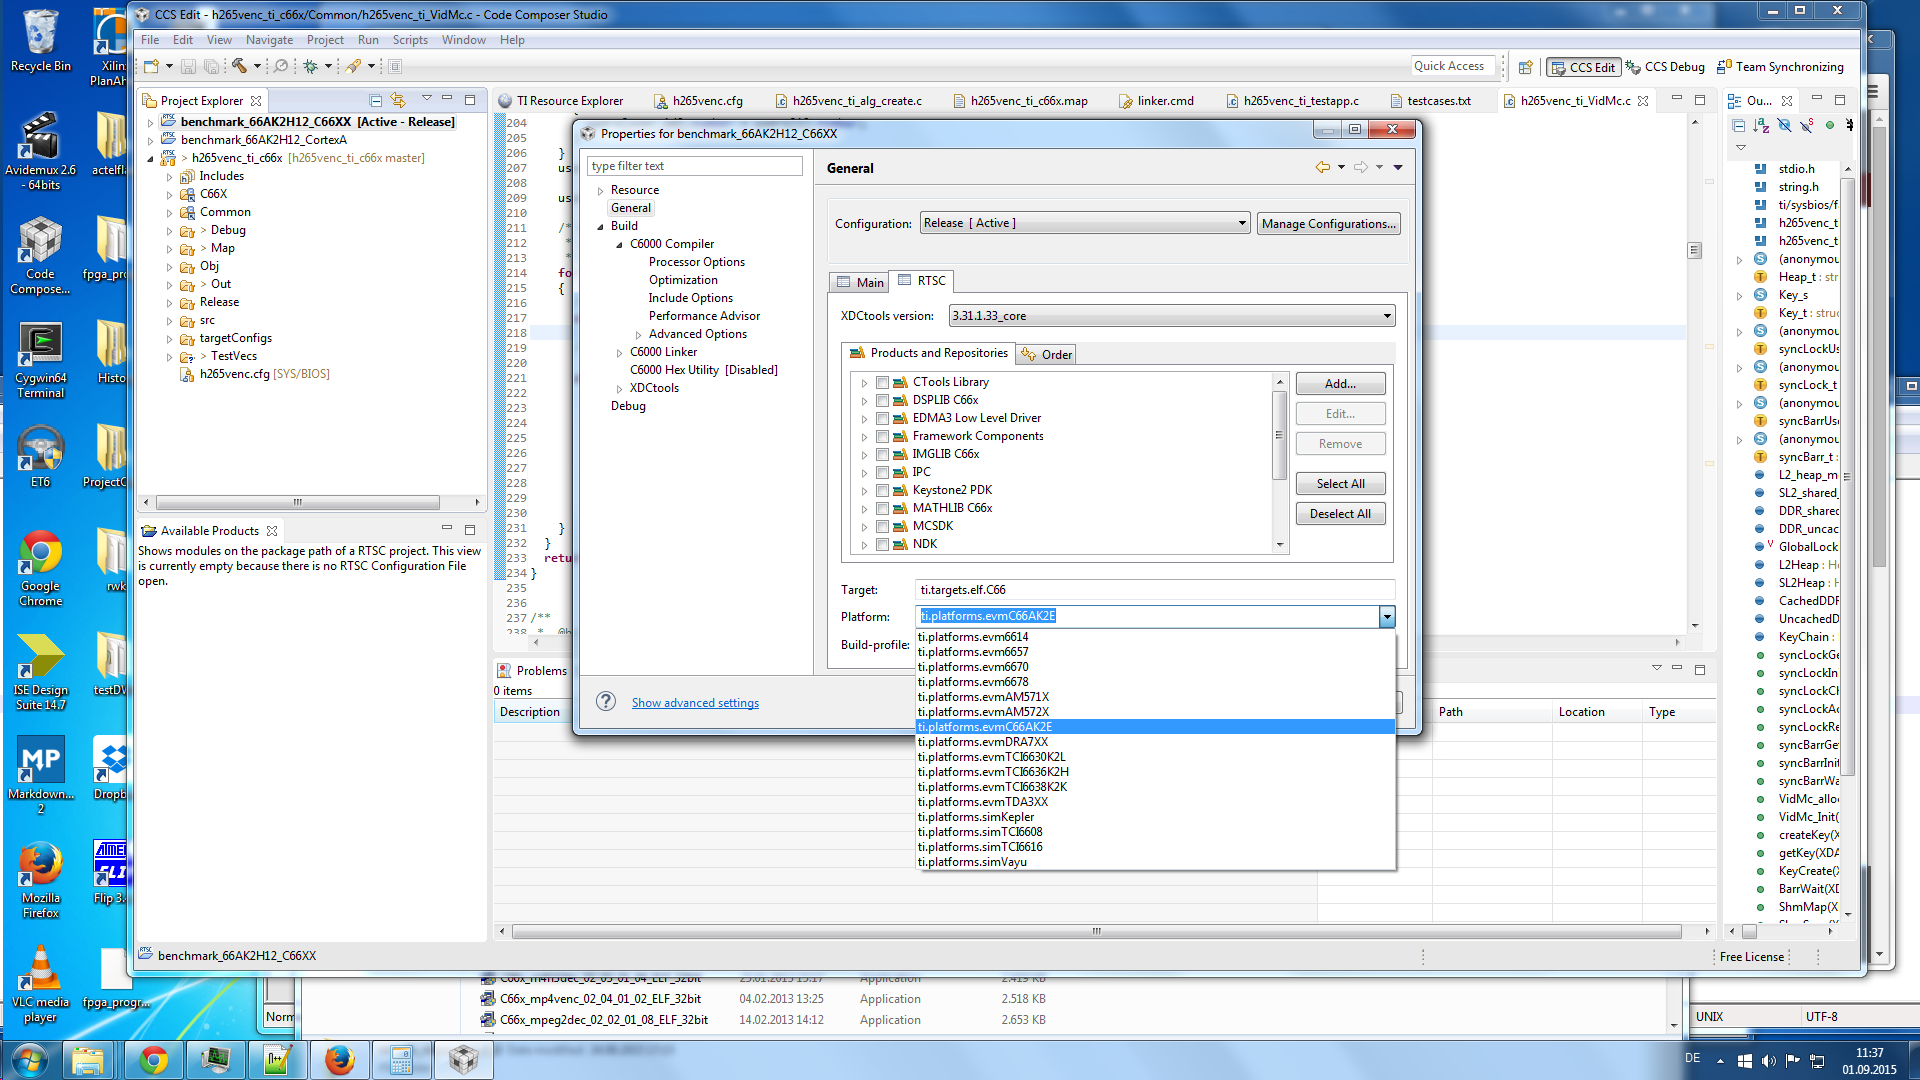The width and height of the screenshot is (1920, 1080).
Task: Open File Explorer from the taskbar
Action: [x=88, y=1060]
